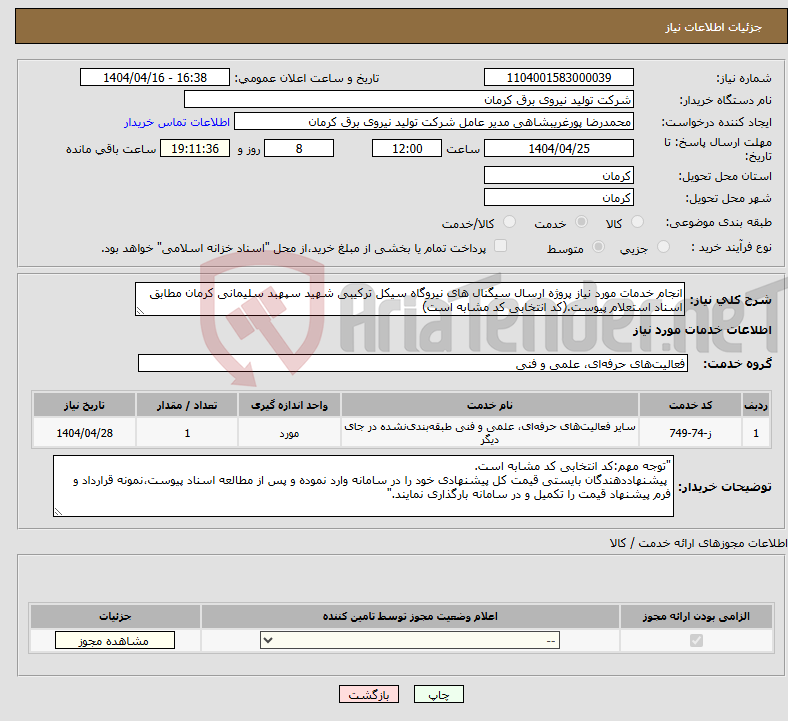Click service code cell ز-74-749
788x721 pixels.
691,433
